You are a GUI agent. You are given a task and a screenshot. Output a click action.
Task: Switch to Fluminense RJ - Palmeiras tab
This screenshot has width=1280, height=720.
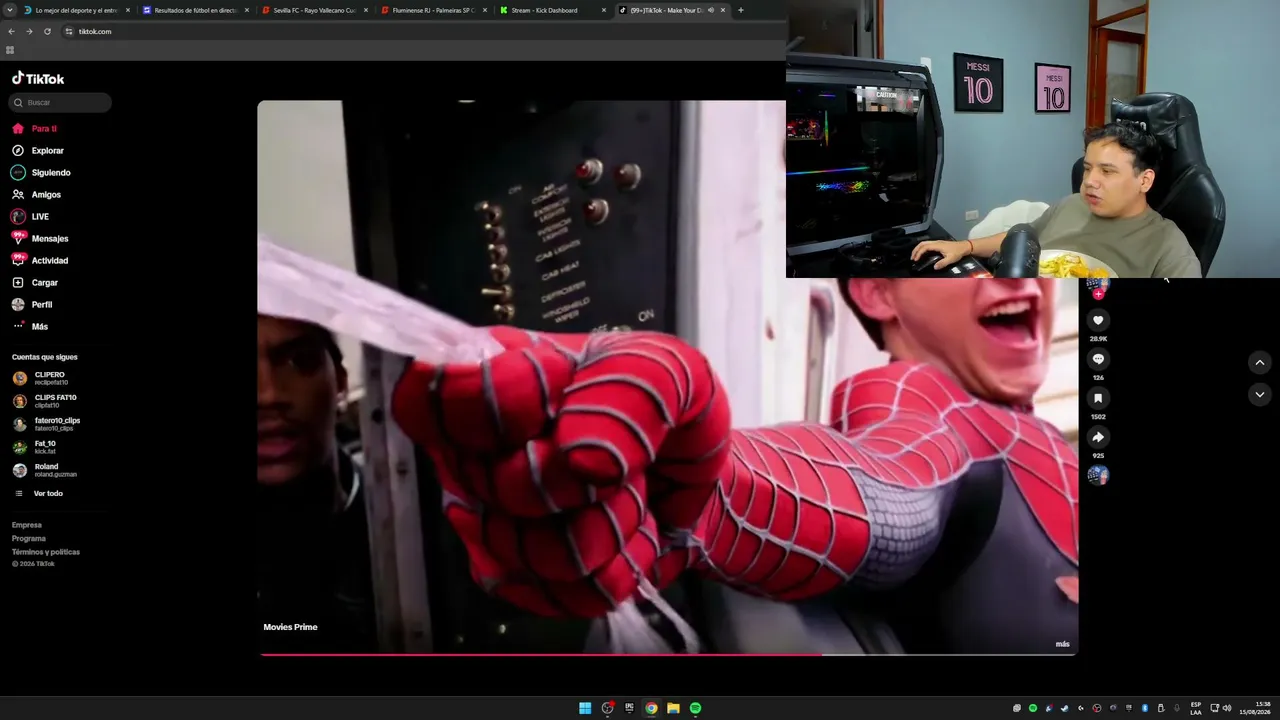[432, 10]
